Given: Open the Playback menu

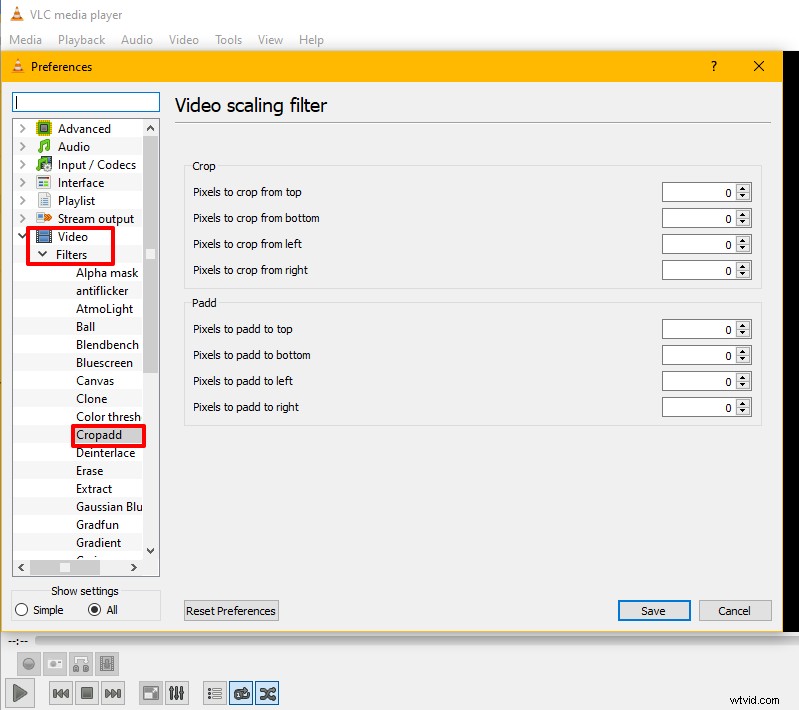Looking at the screenshot, I should click(x=82, y=40).
